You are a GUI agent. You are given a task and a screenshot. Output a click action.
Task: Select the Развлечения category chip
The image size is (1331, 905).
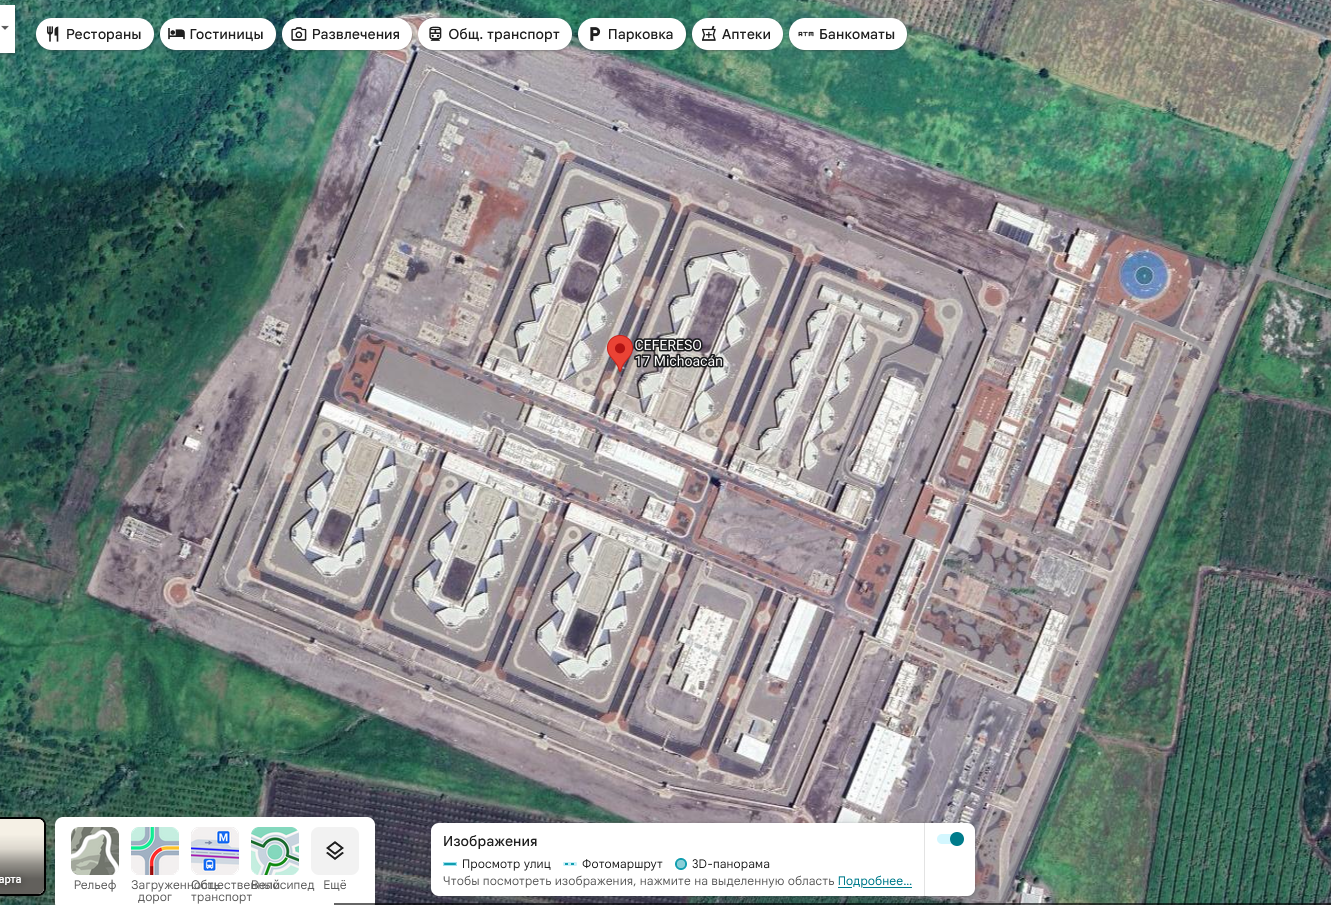[x=346, y=34]
